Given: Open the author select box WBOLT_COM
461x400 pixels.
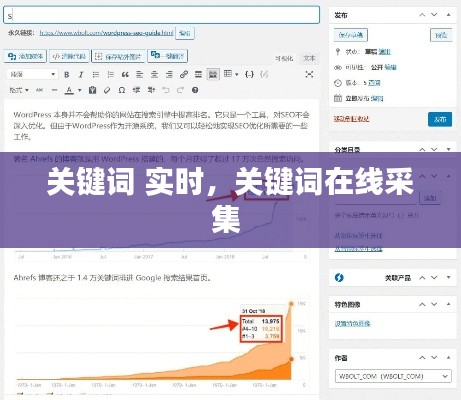Looking at the screenshot, I should (x=393, y=376).
